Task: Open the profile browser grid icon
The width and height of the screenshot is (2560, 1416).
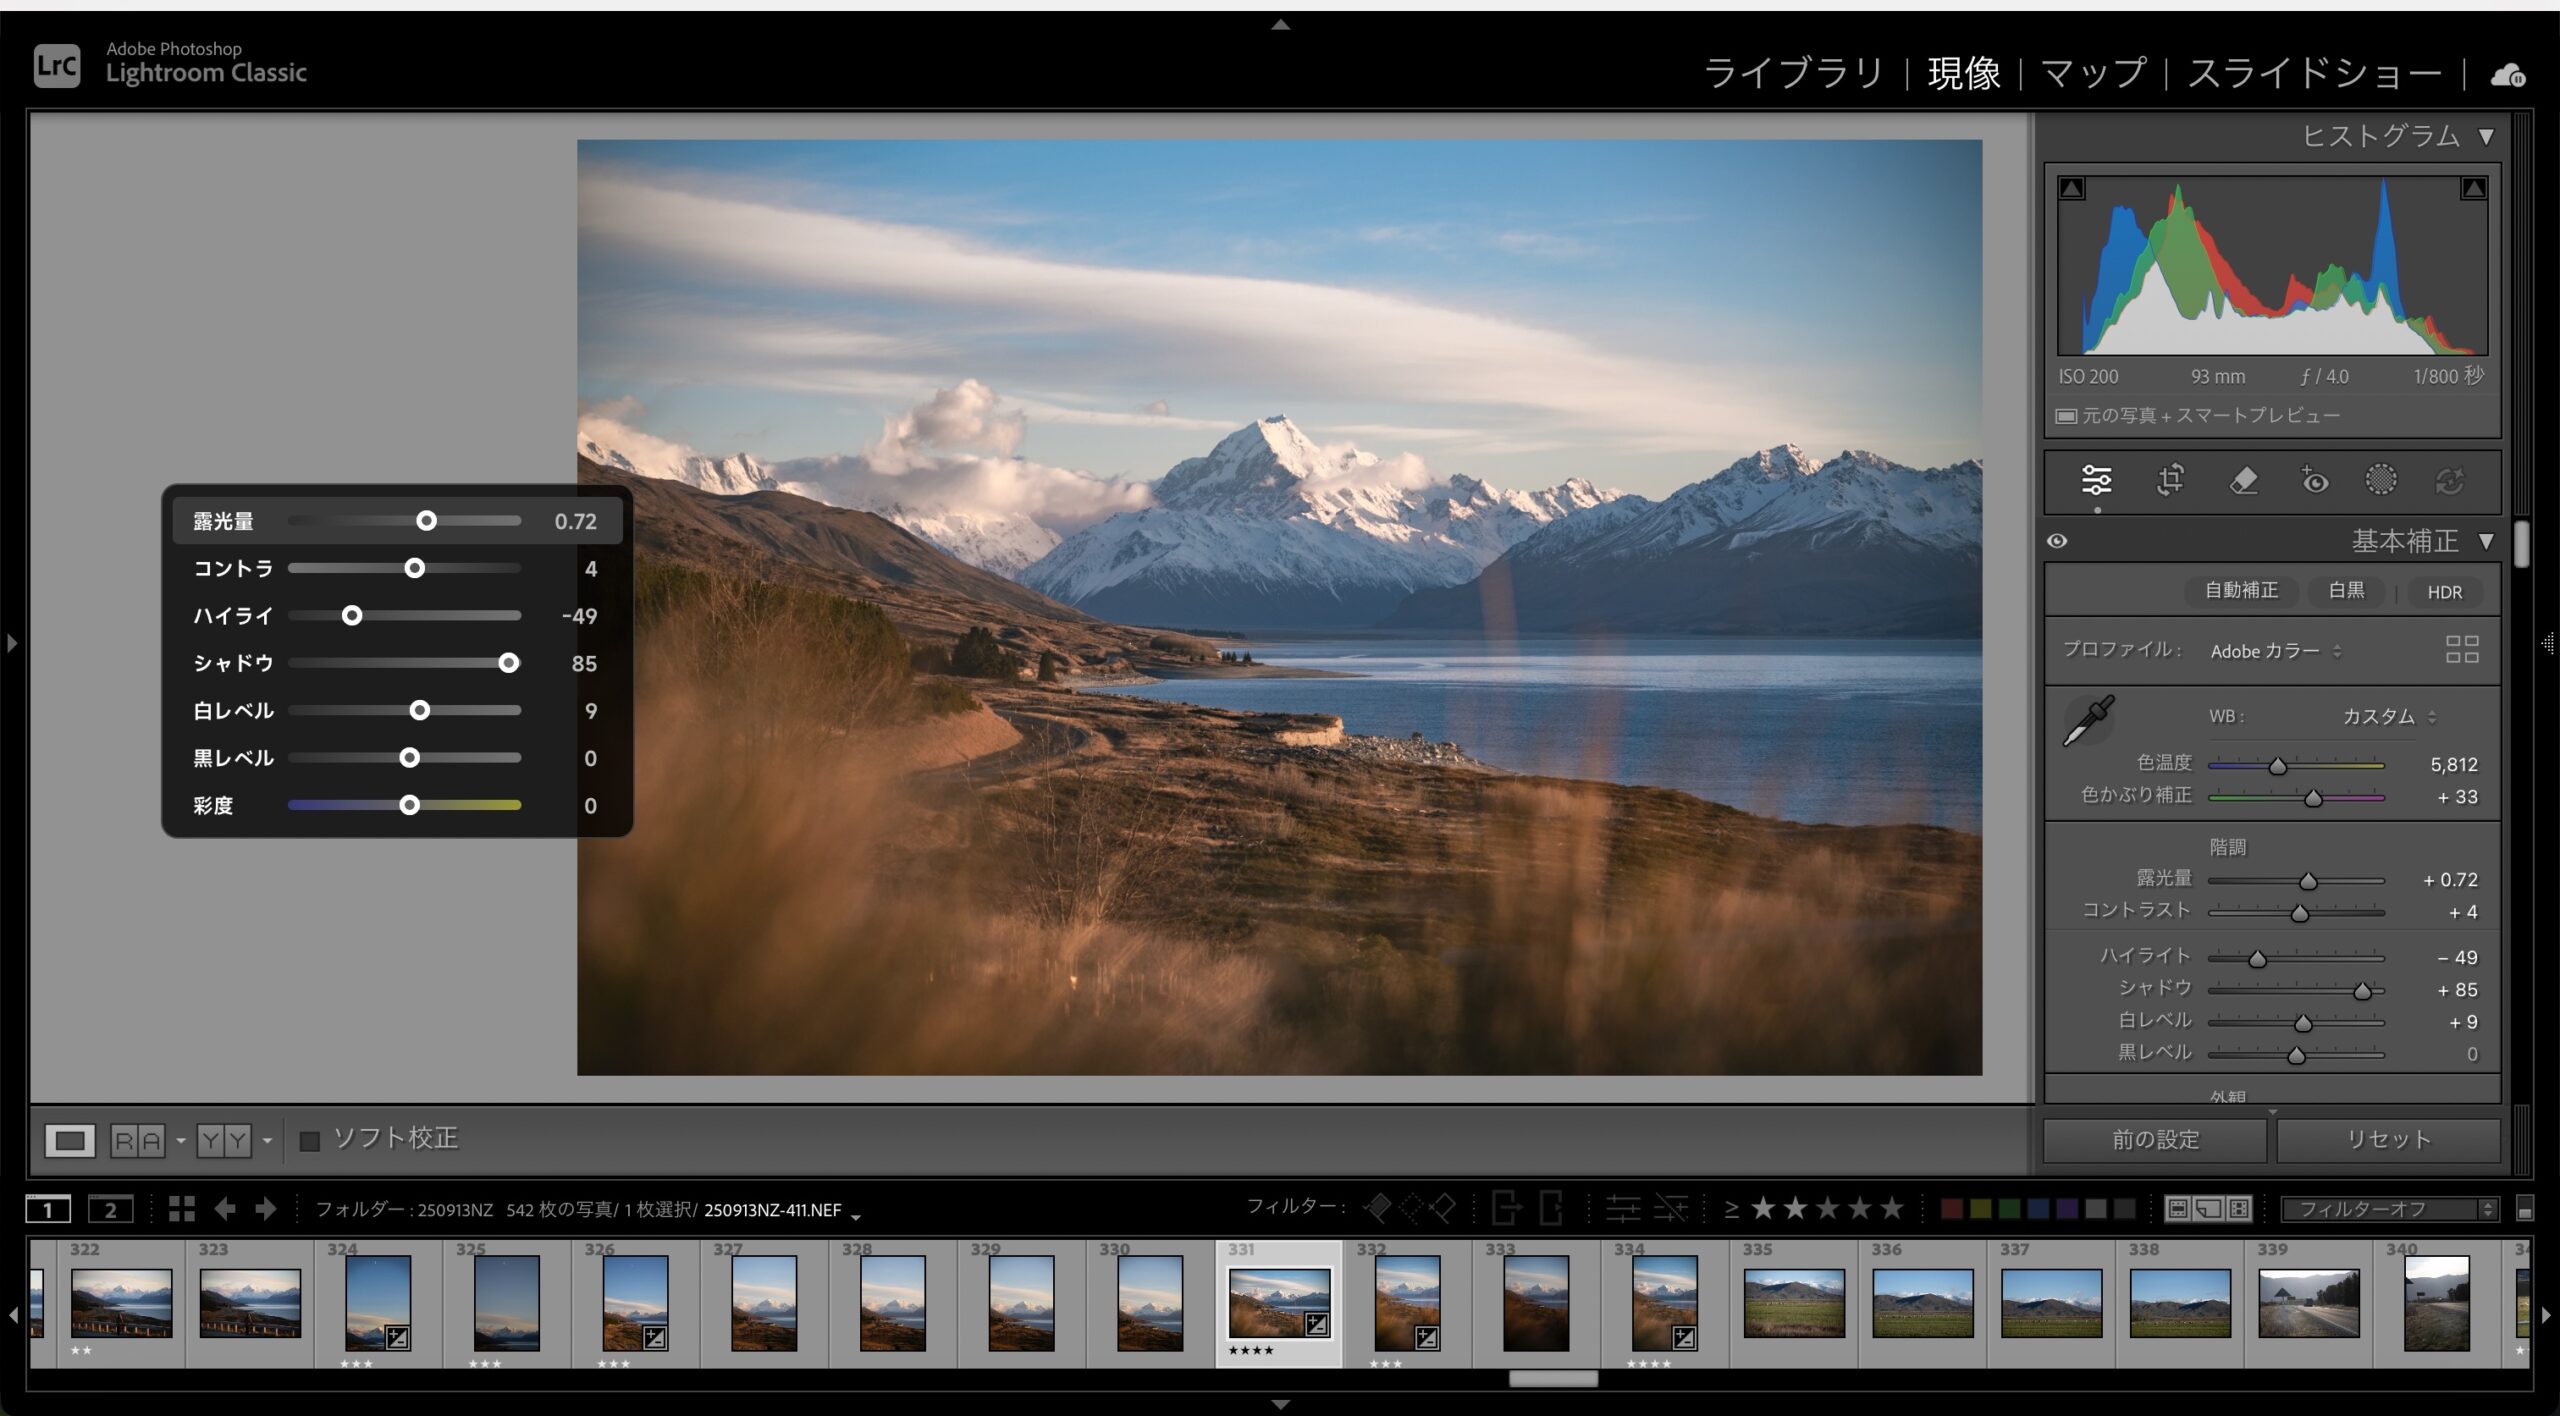Action: (x=2461, y=650)
